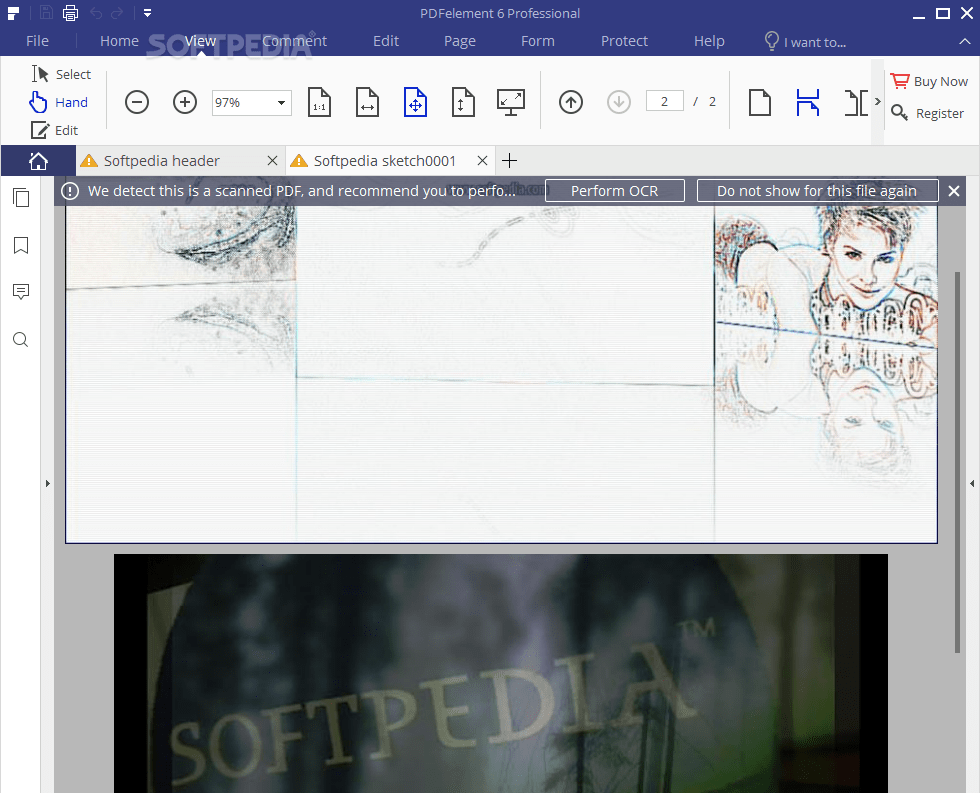The image size is (980, 793).
Task: Zoom out with the minus button
Action: pyautogui.click(x=137, y=102)
